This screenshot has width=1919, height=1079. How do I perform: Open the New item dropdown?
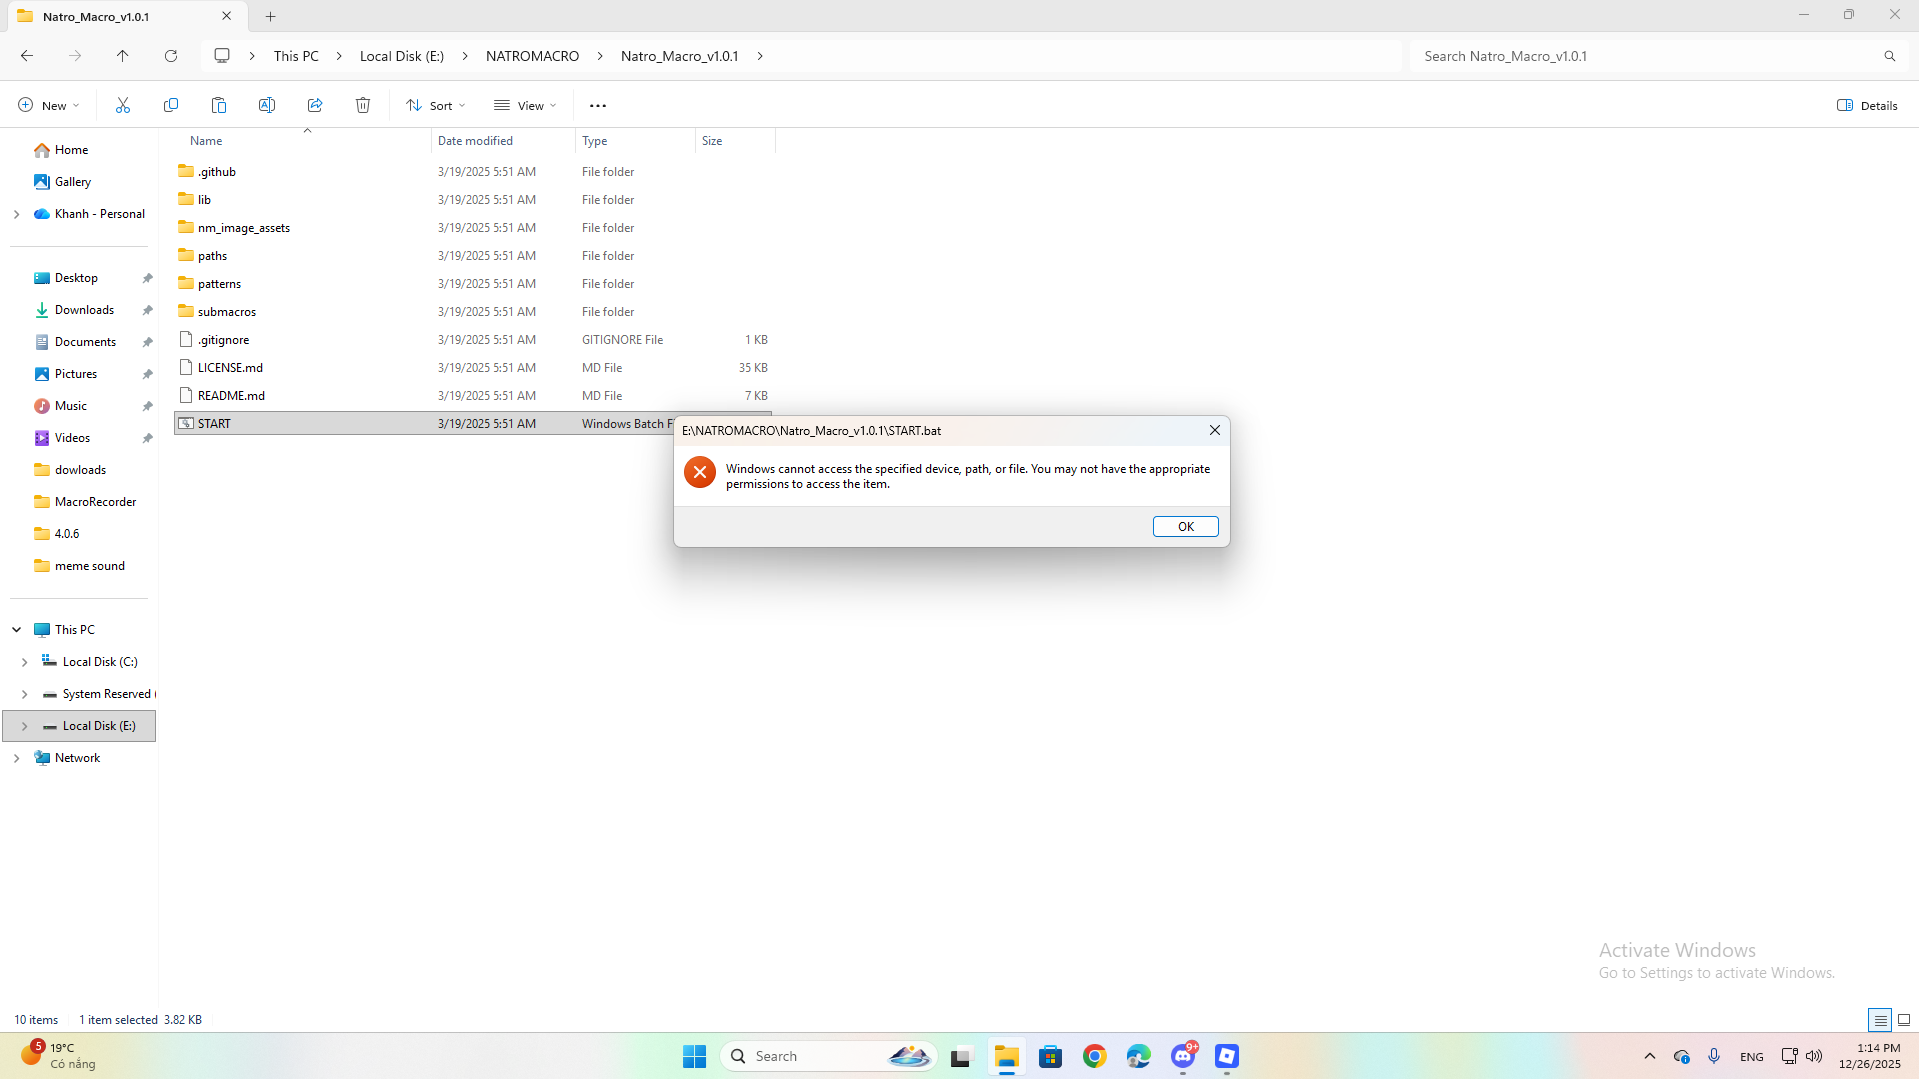pos(48,105)
